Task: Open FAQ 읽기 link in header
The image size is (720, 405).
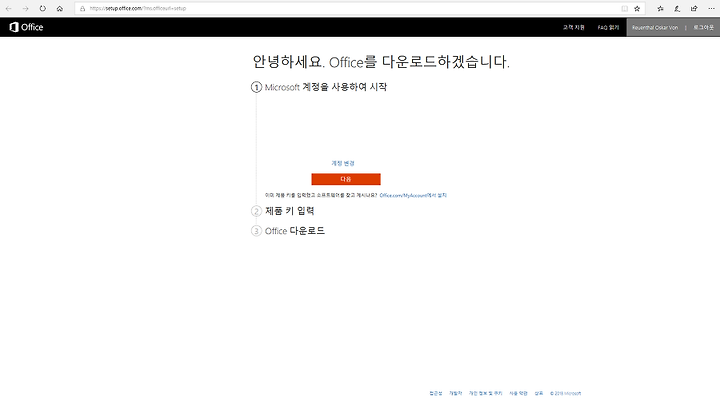Action: [x=608, y=28]
